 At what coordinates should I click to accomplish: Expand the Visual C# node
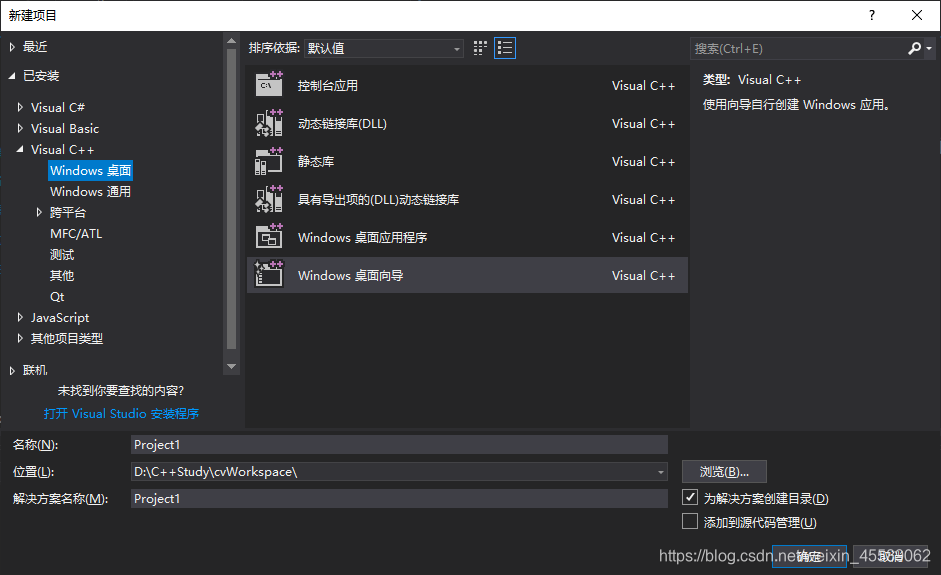click(20, 107)
